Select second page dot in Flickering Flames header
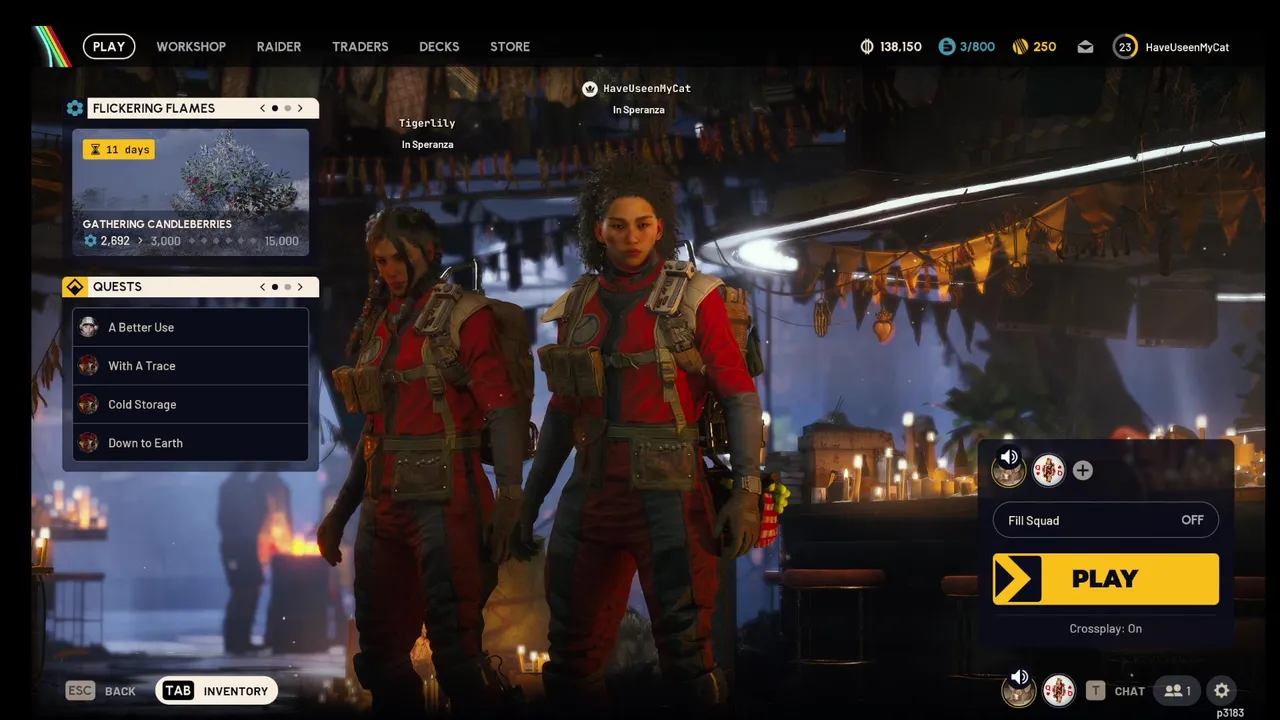The height and width of the screenshot is (720, 1280). 288,108
